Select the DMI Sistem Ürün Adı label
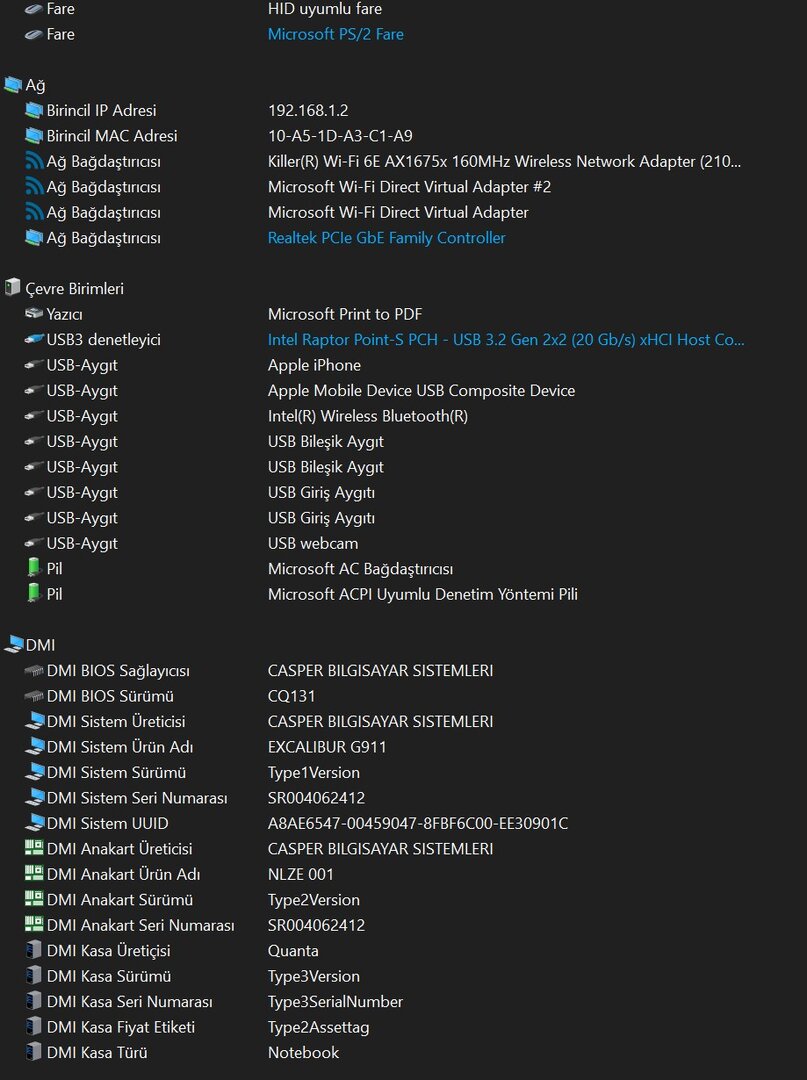 (x=120, y=747)
